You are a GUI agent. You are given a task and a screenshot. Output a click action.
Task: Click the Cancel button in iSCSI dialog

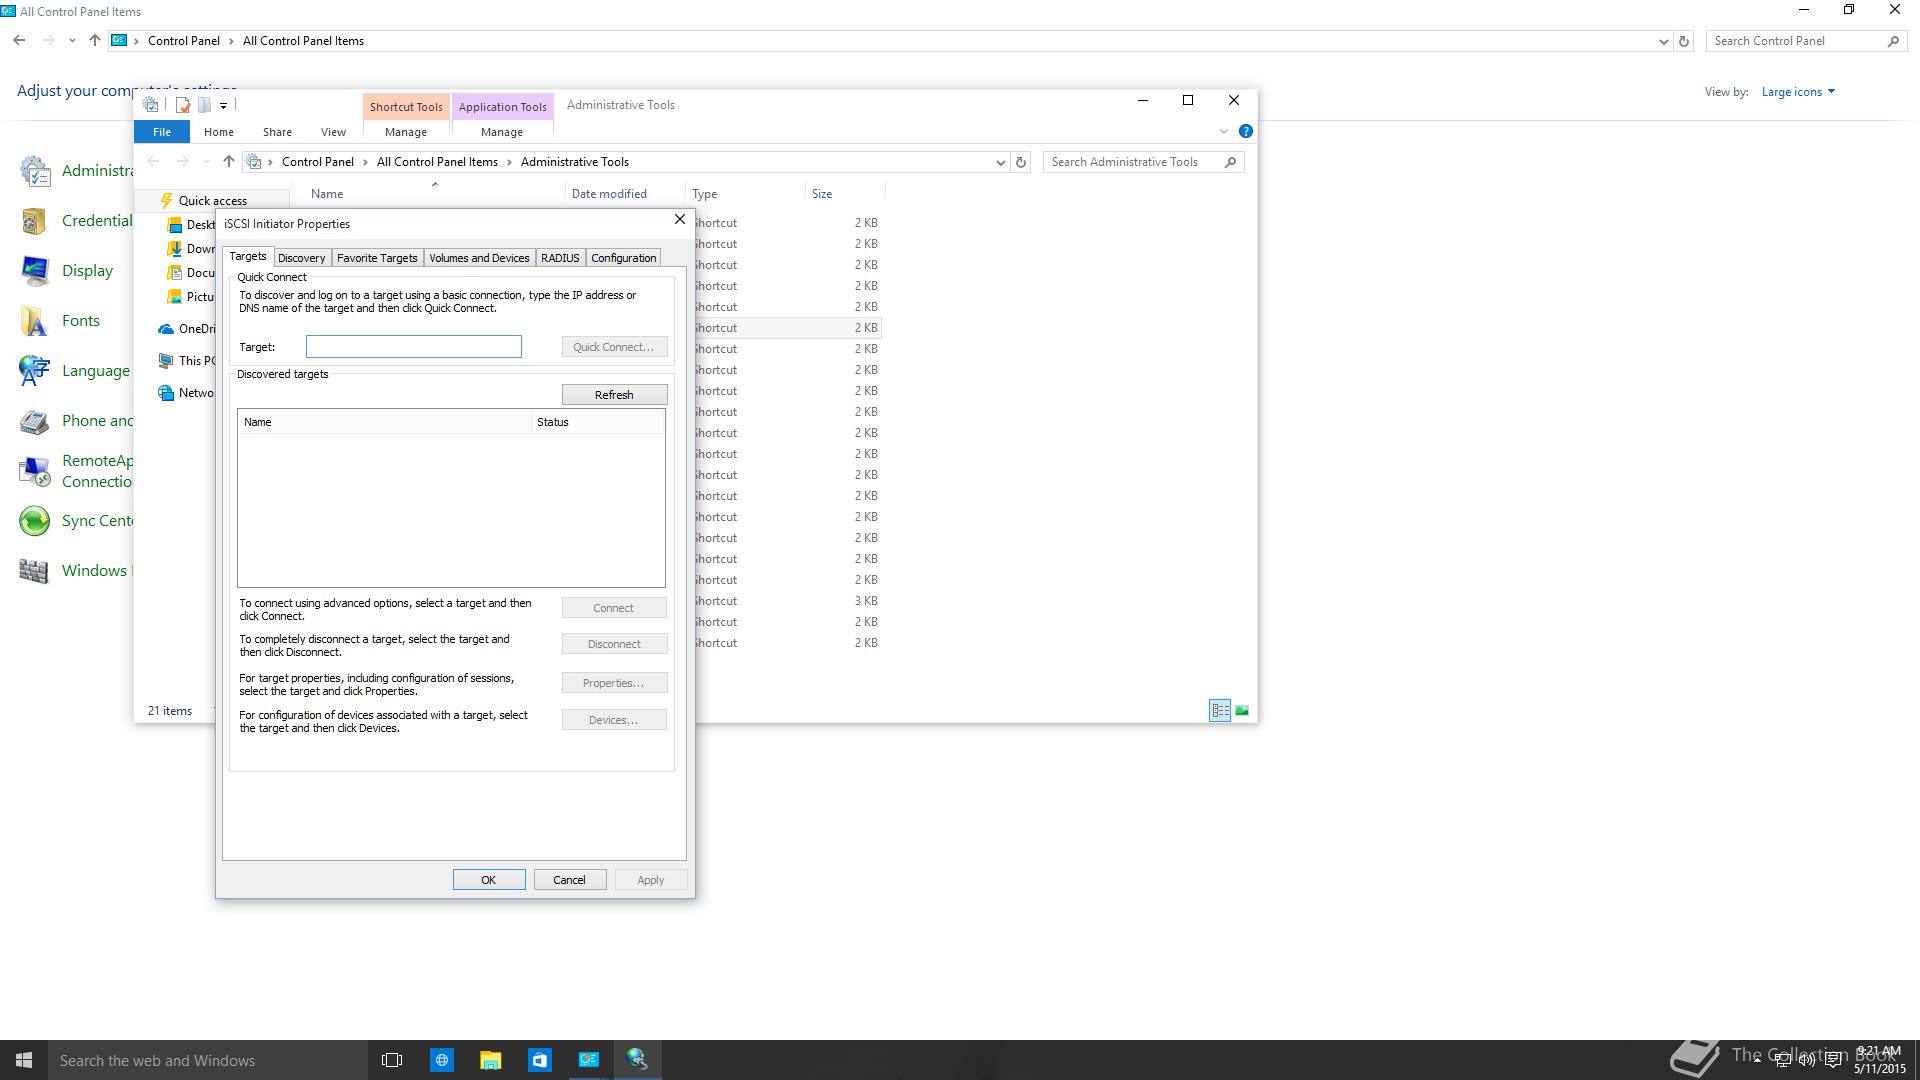(x=569, y=880)
